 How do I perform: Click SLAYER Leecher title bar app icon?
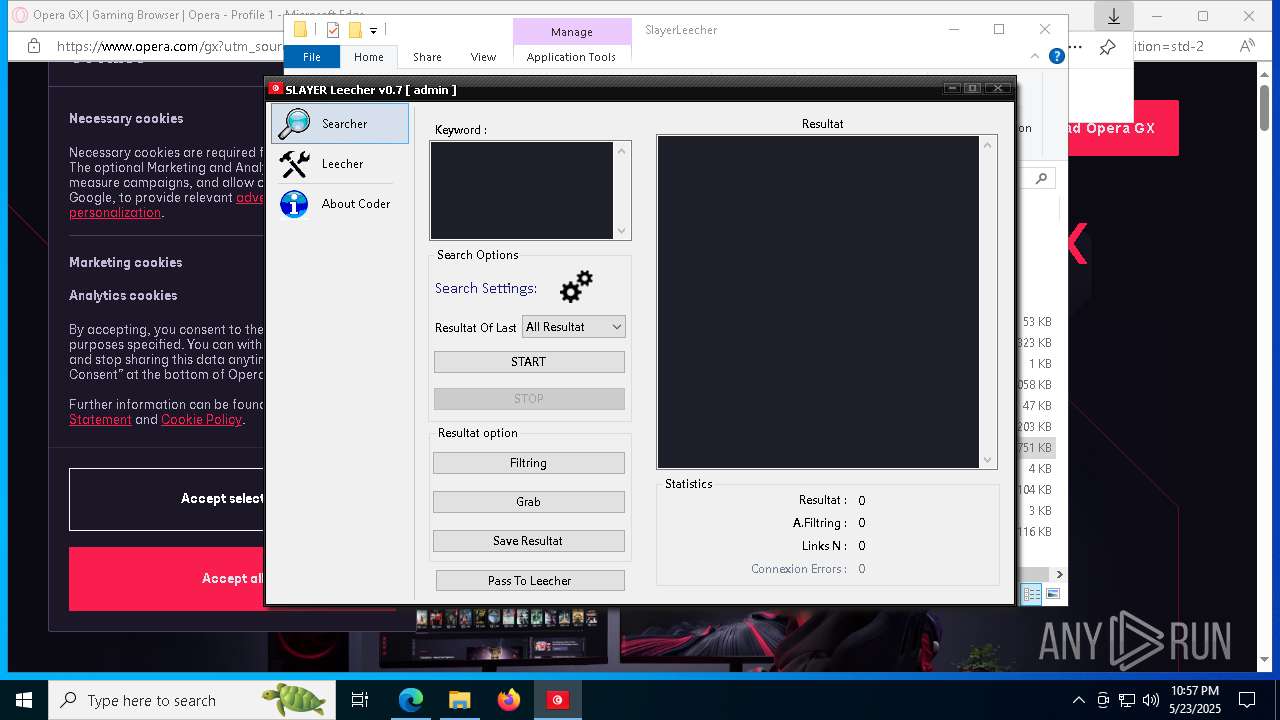[276, 89]
